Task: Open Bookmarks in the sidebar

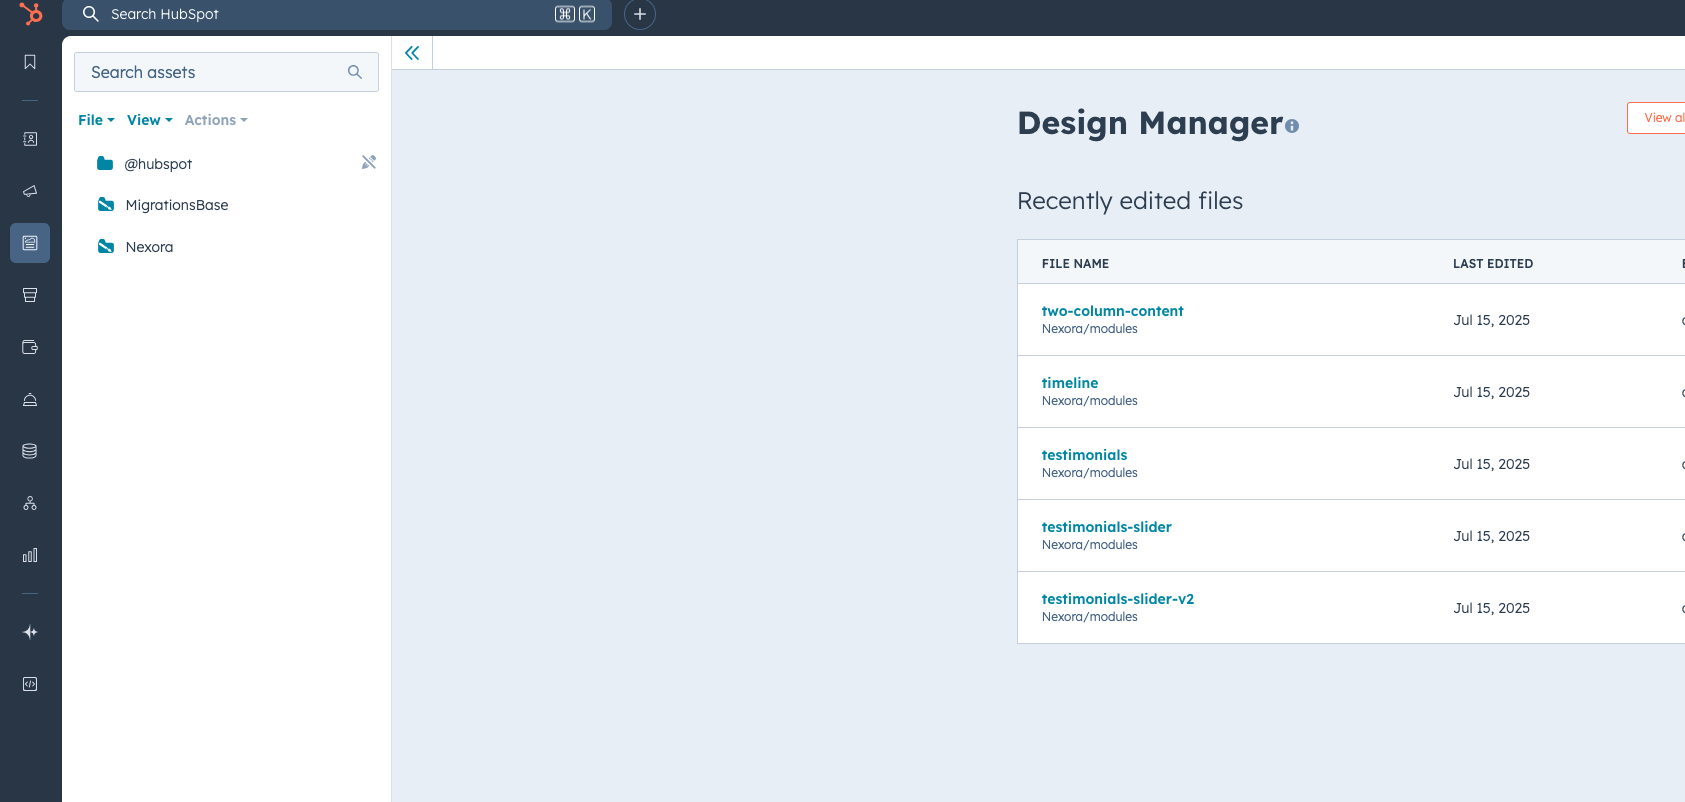Action: 30,62
